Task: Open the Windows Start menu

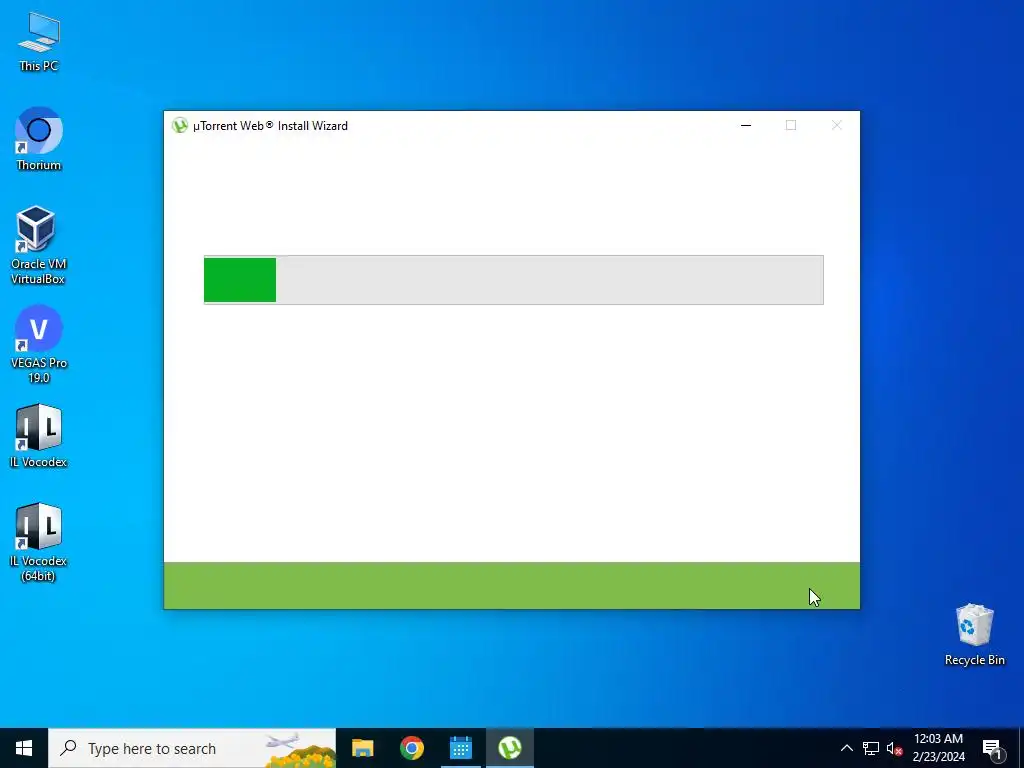Action: [x=24, y=748]
